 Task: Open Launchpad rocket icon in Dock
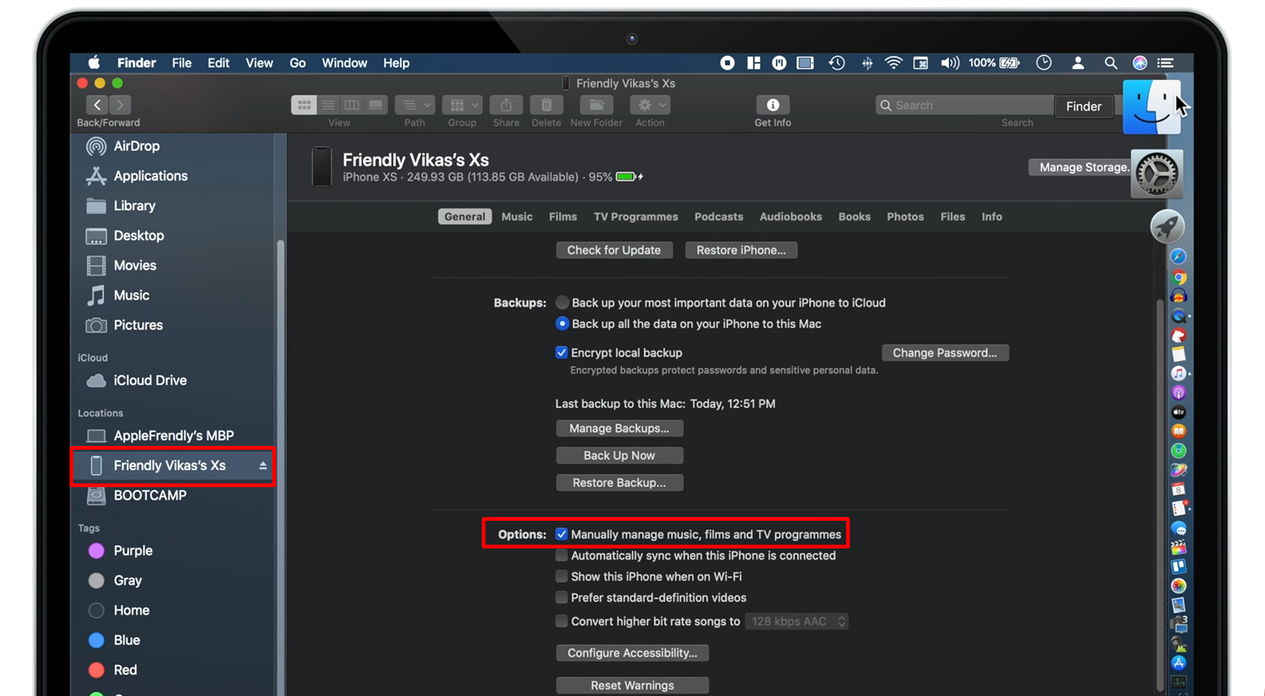pyautogui.click(x=1167, y=227)
